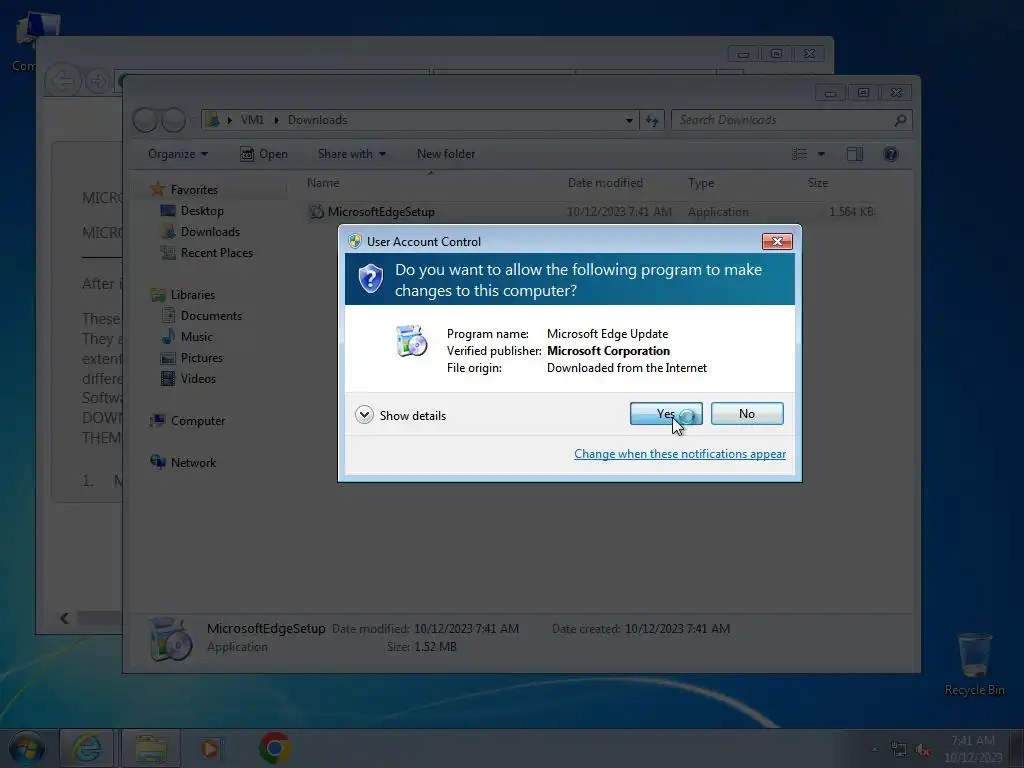Click Yes in User Account Control
This screenshot has height=768, width=1024.
coord(665,413)
